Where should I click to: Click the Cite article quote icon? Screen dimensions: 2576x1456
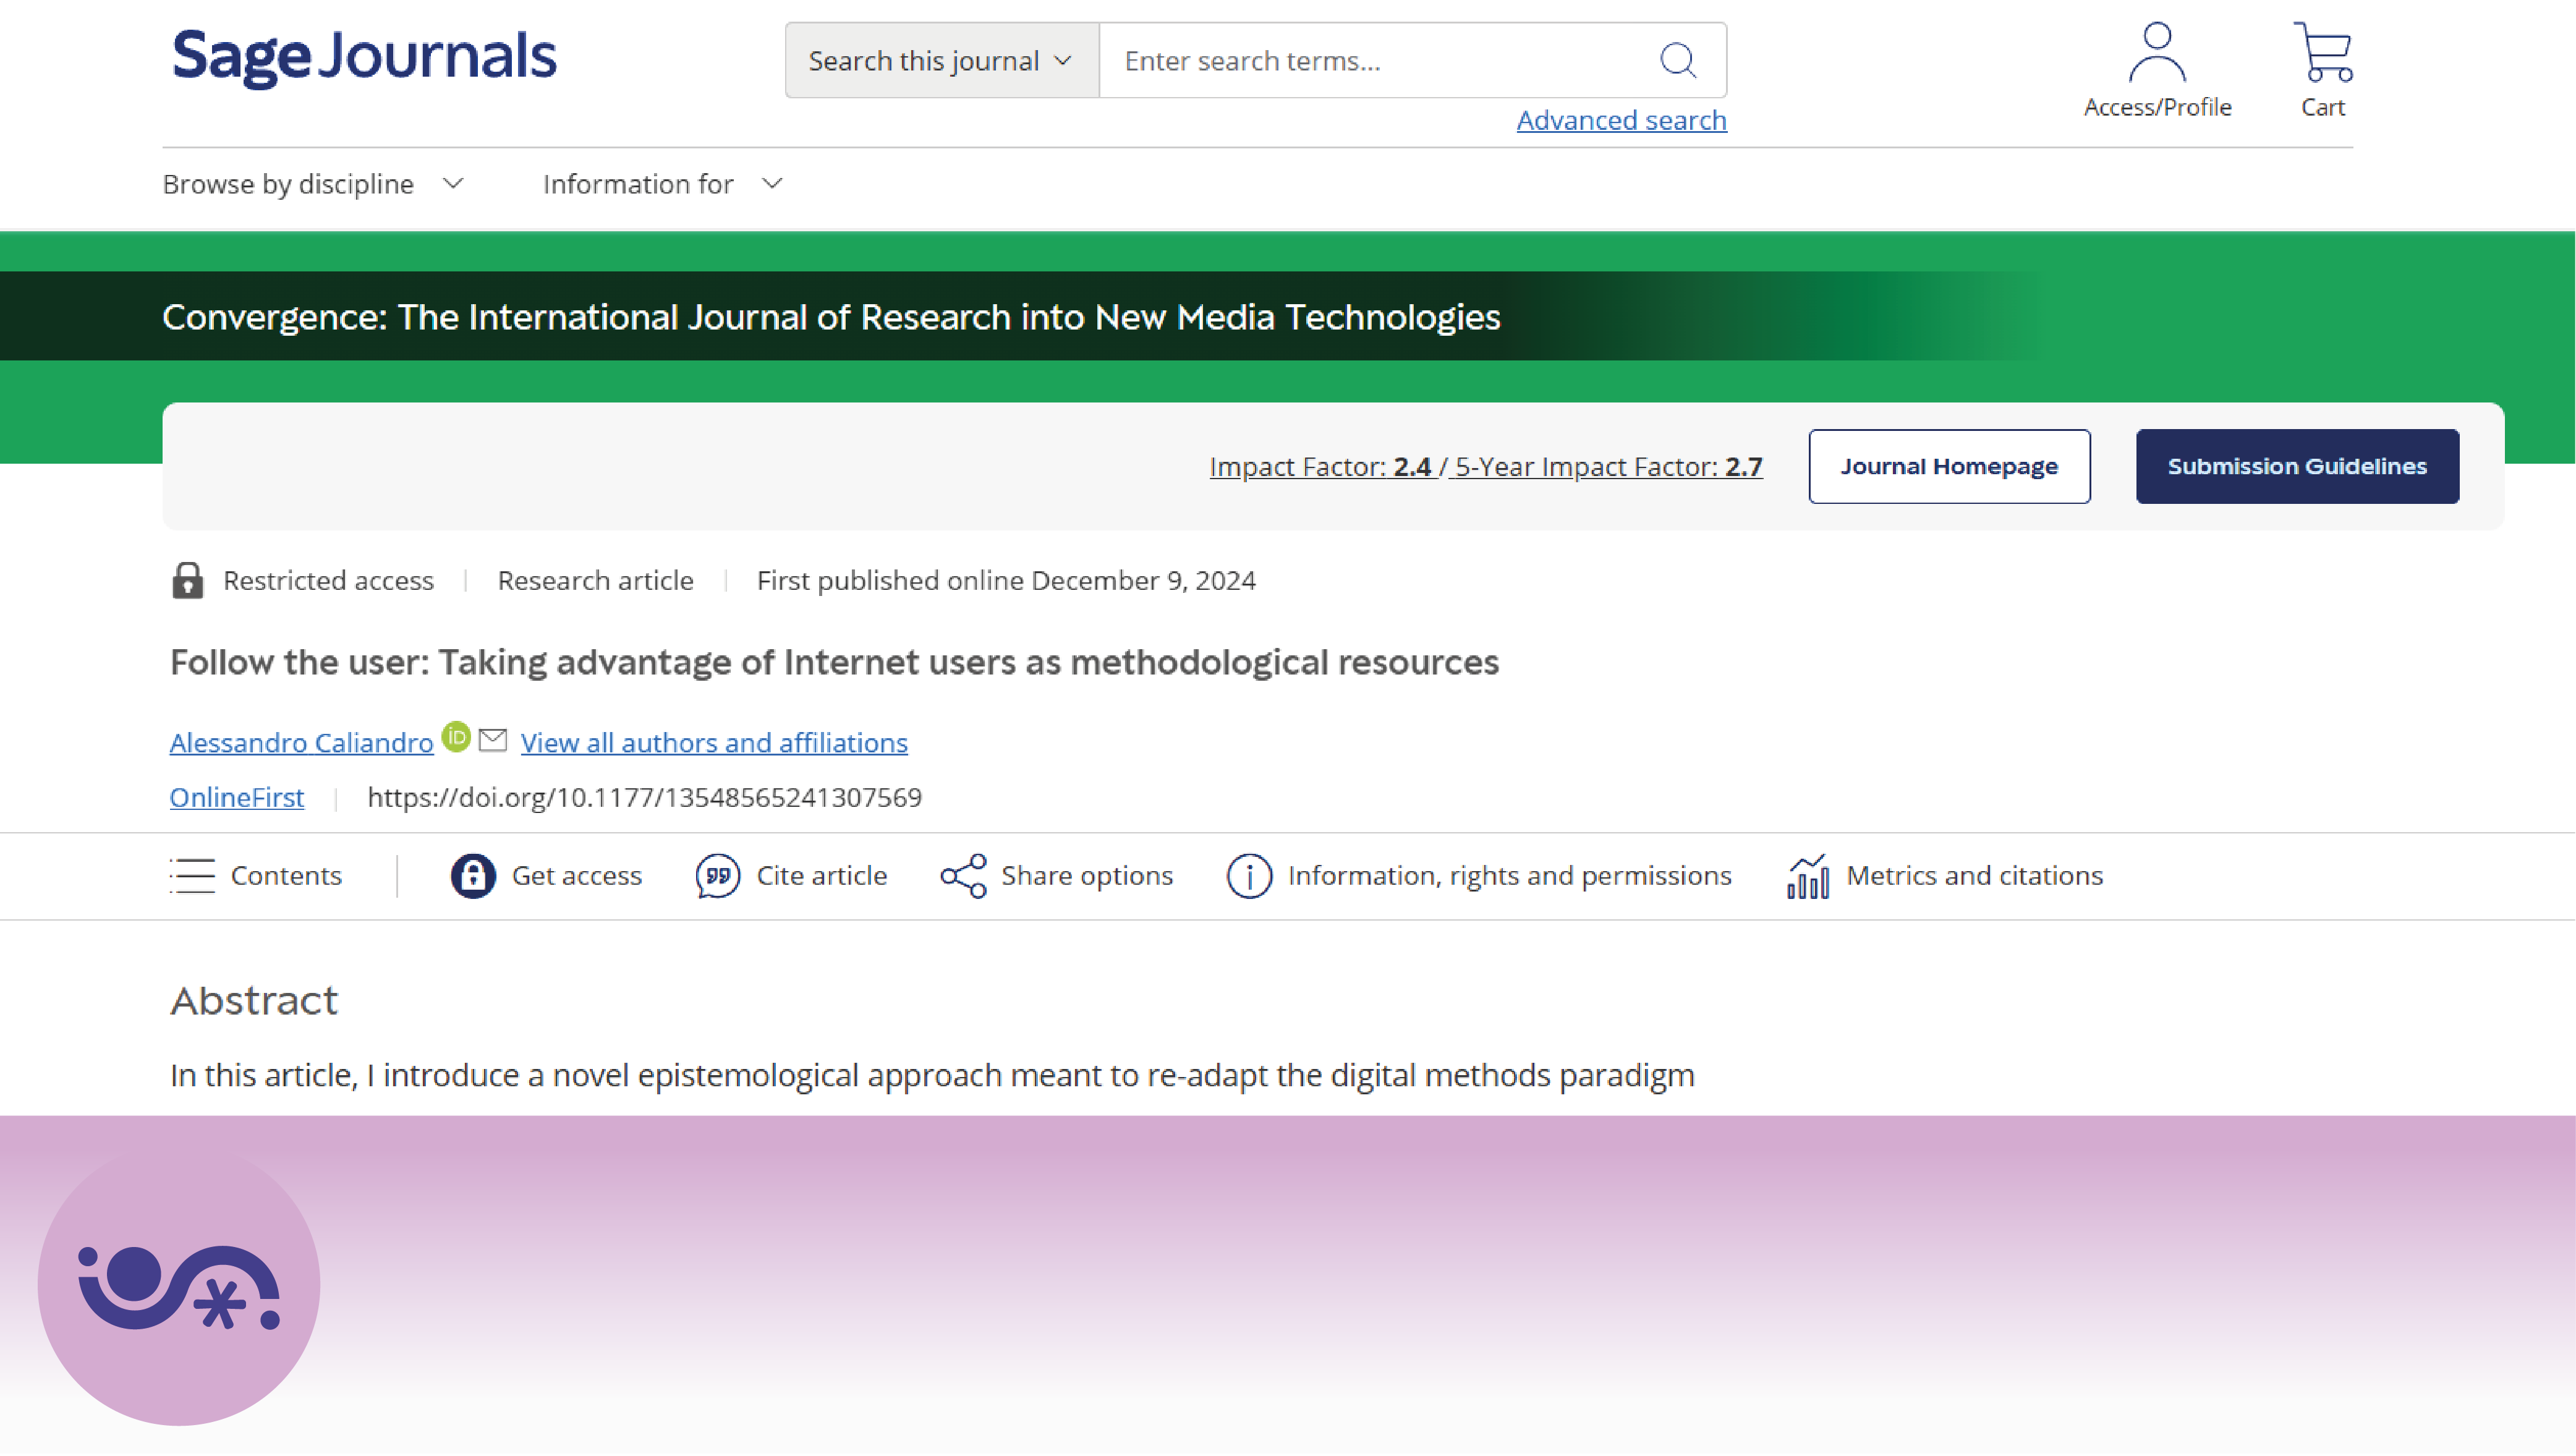tap(718, 876)
